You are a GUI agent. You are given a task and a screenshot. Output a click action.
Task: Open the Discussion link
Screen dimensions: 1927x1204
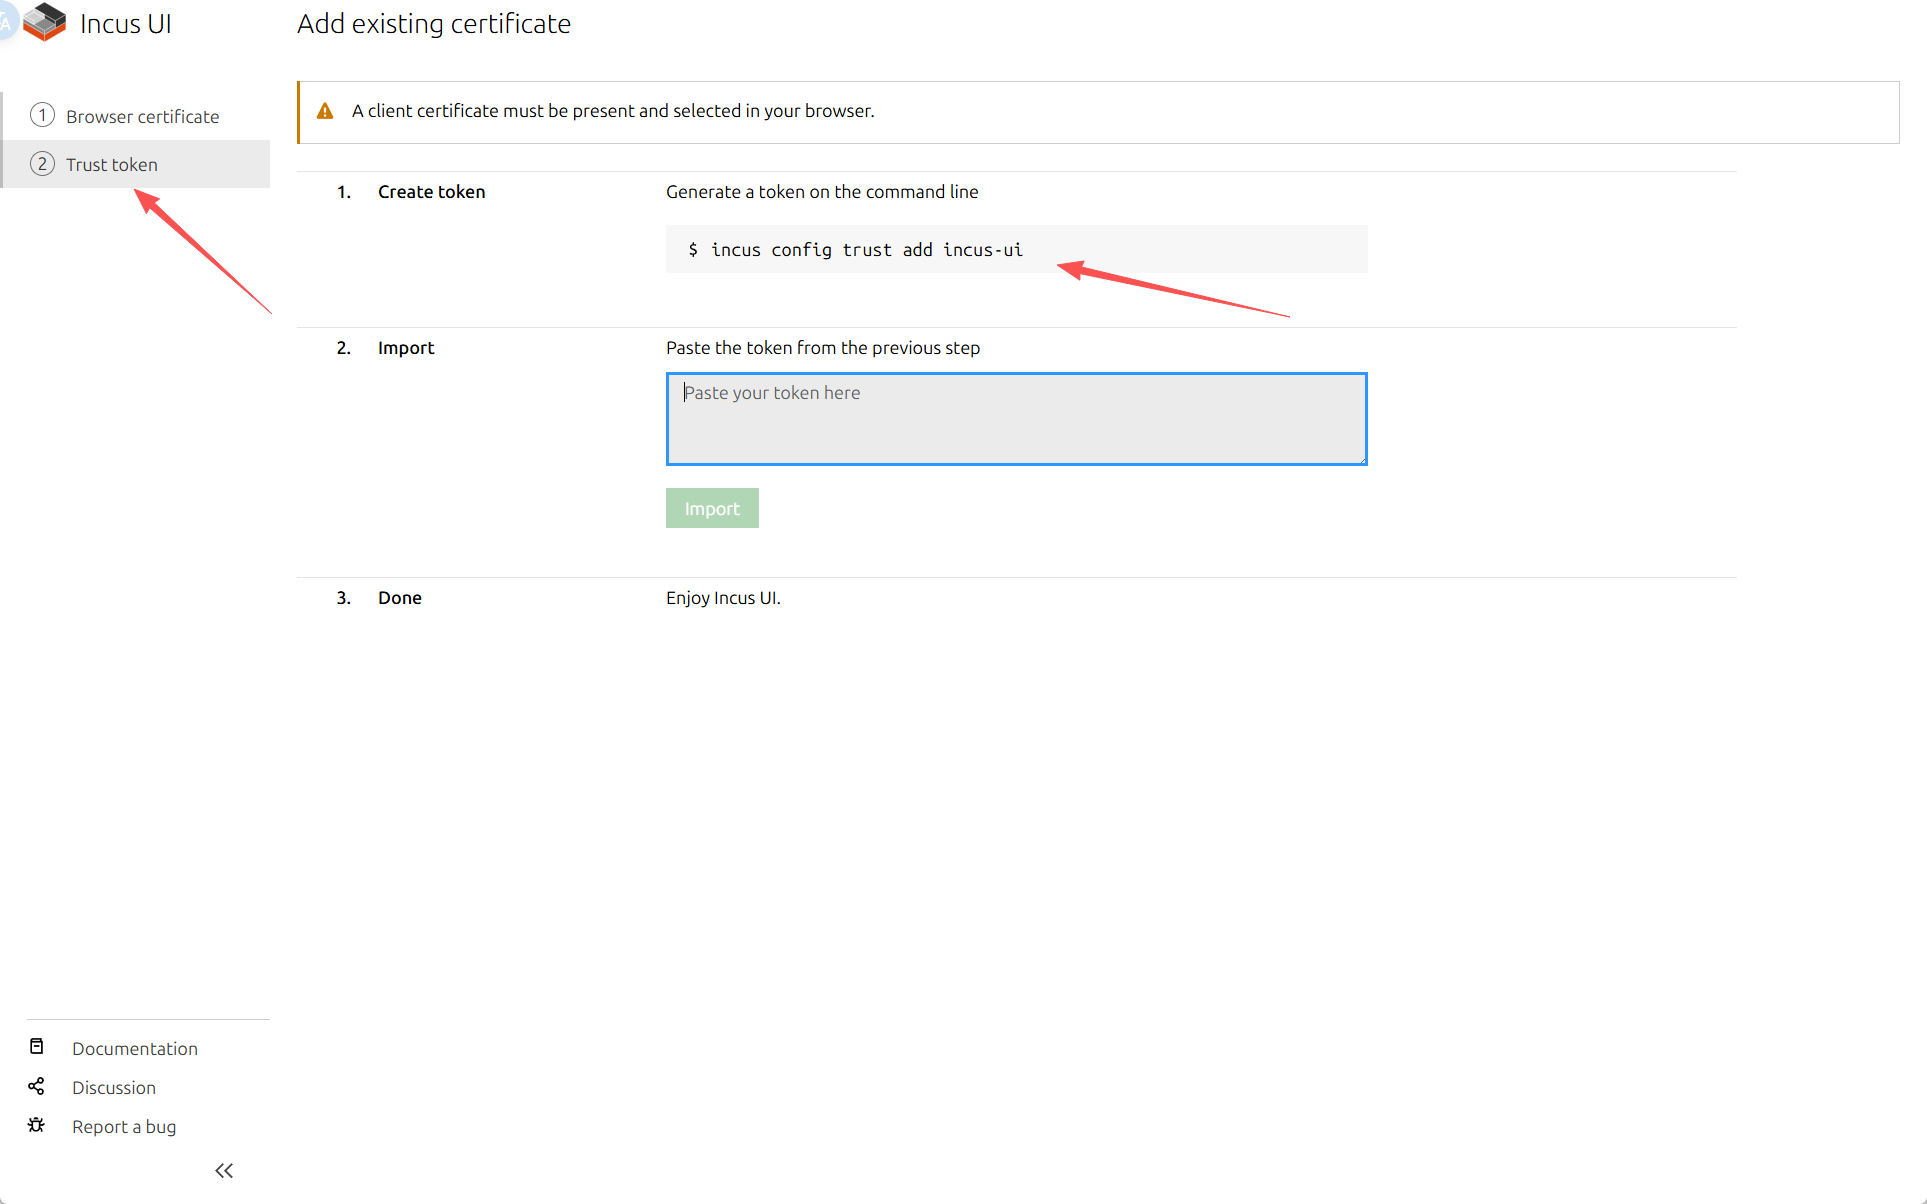tap(114, 1087)
